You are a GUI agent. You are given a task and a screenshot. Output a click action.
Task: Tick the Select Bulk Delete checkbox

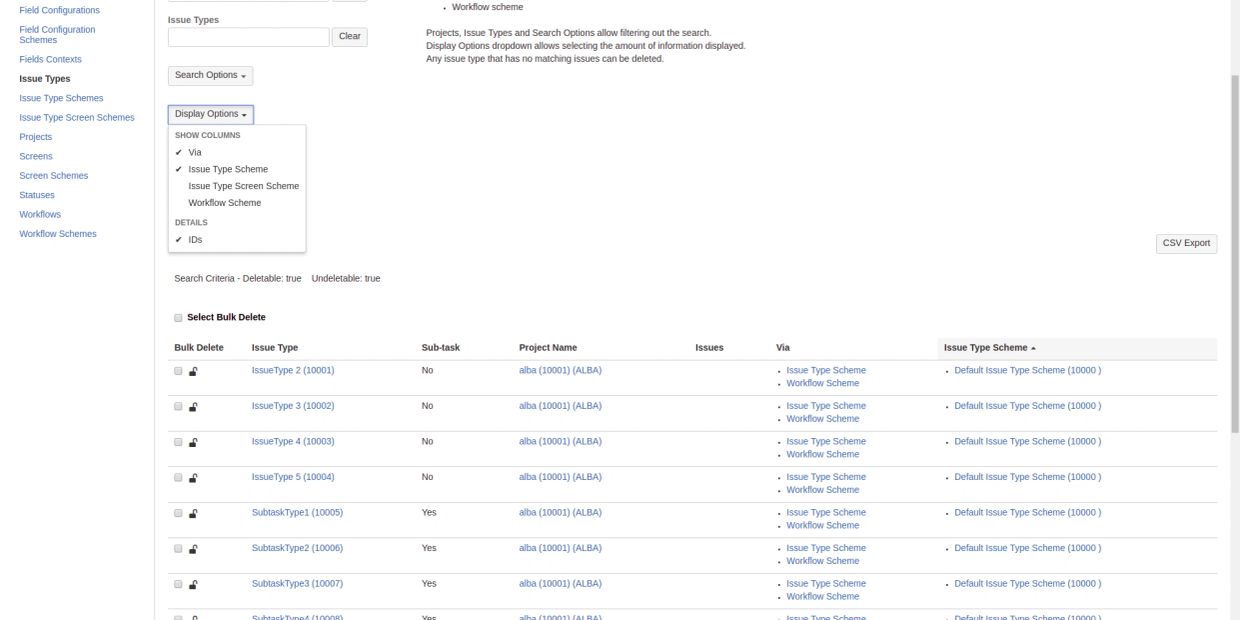178,318
